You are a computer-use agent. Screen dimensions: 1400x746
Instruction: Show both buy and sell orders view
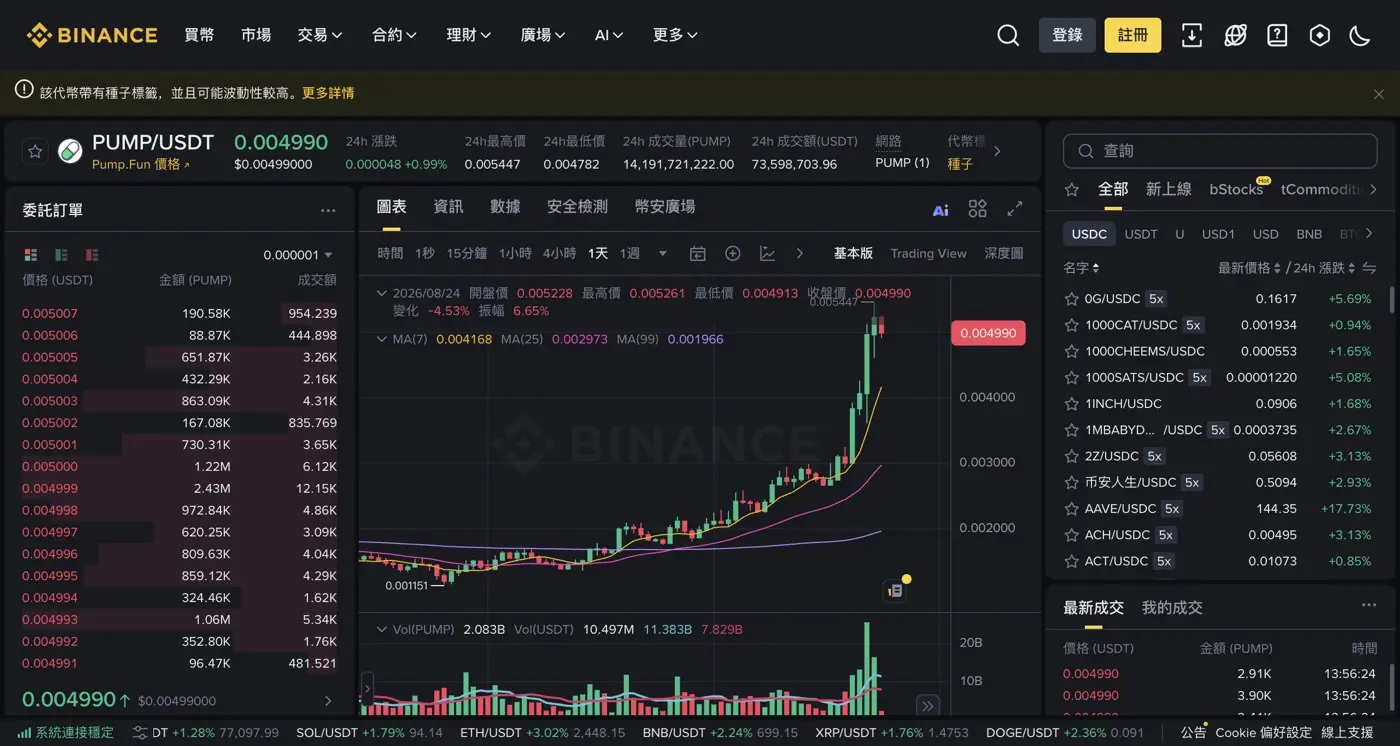[31, 255]
